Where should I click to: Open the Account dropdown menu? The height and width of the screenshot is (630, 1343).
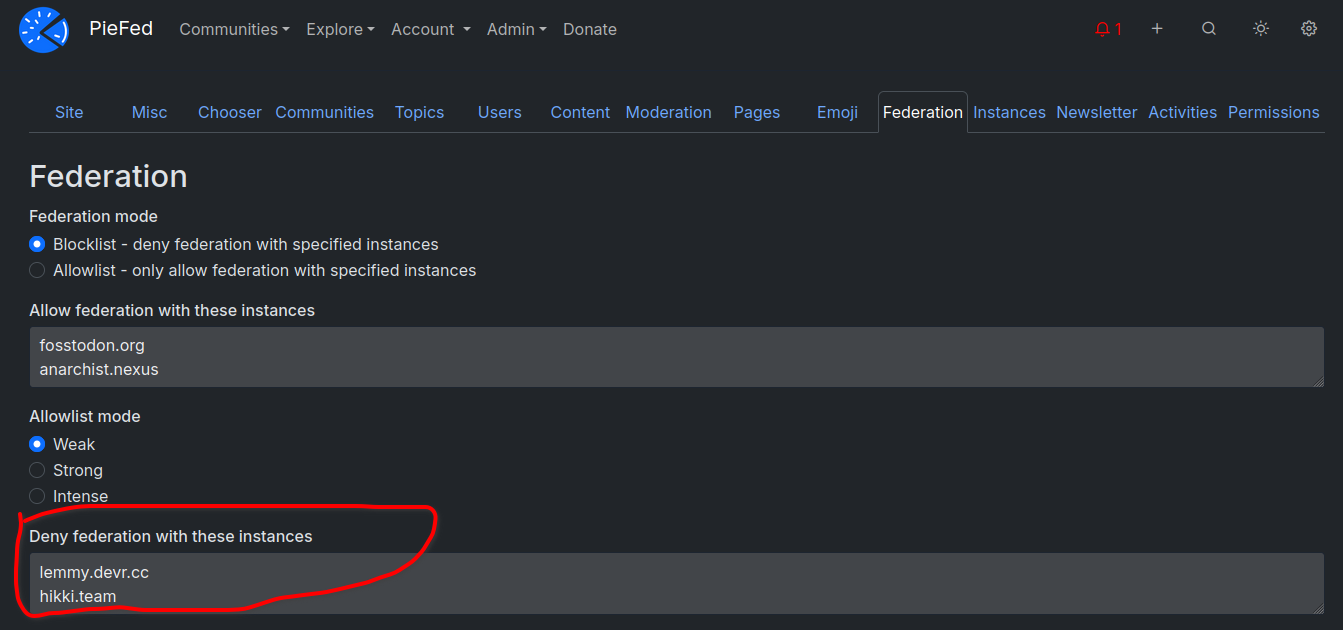point(430,30)
